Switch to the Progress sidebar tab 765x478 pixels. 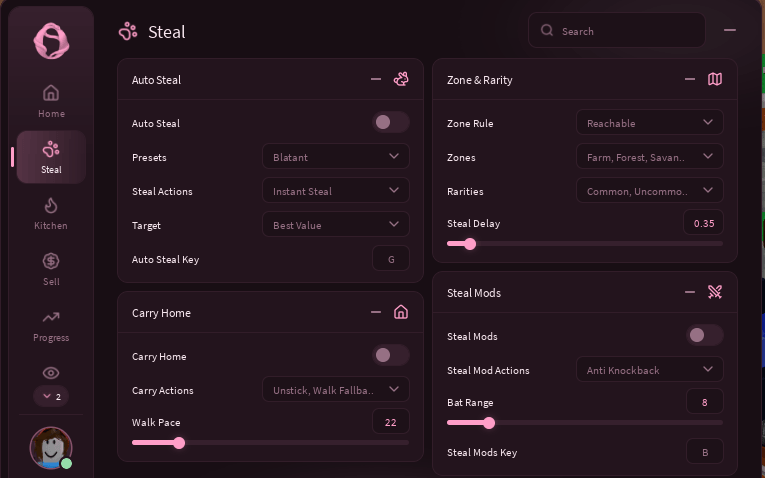click(x=51, y=325)
